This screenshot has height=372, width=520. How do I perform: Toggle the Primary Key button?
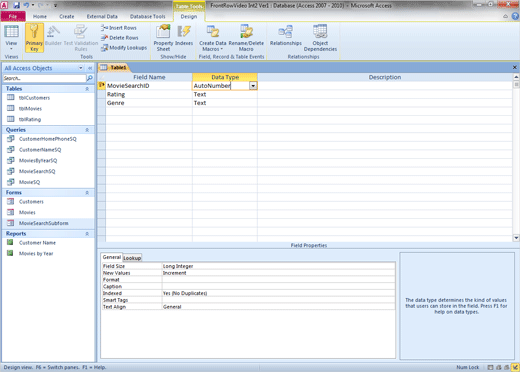[34, 37]
